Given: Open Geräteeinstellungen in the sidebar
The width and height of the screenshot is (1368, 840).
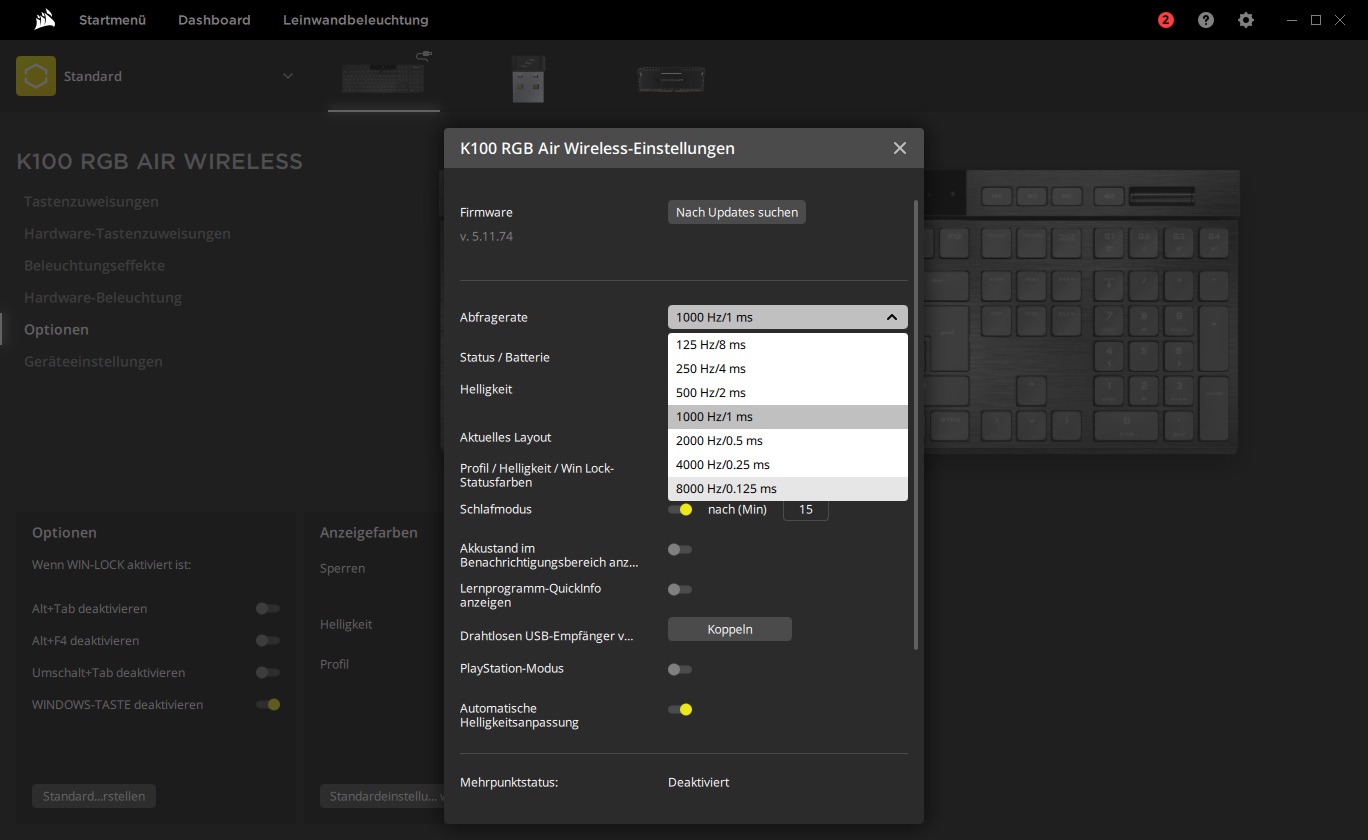Looking at the screenshot, I should (x=93, y=361).
